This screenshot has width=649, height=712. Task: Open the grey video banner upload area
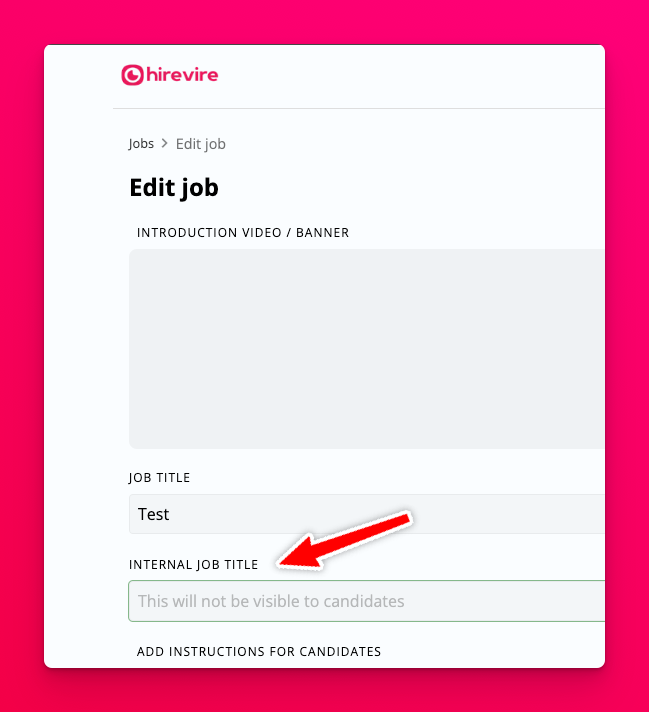[x=367, y=349]
